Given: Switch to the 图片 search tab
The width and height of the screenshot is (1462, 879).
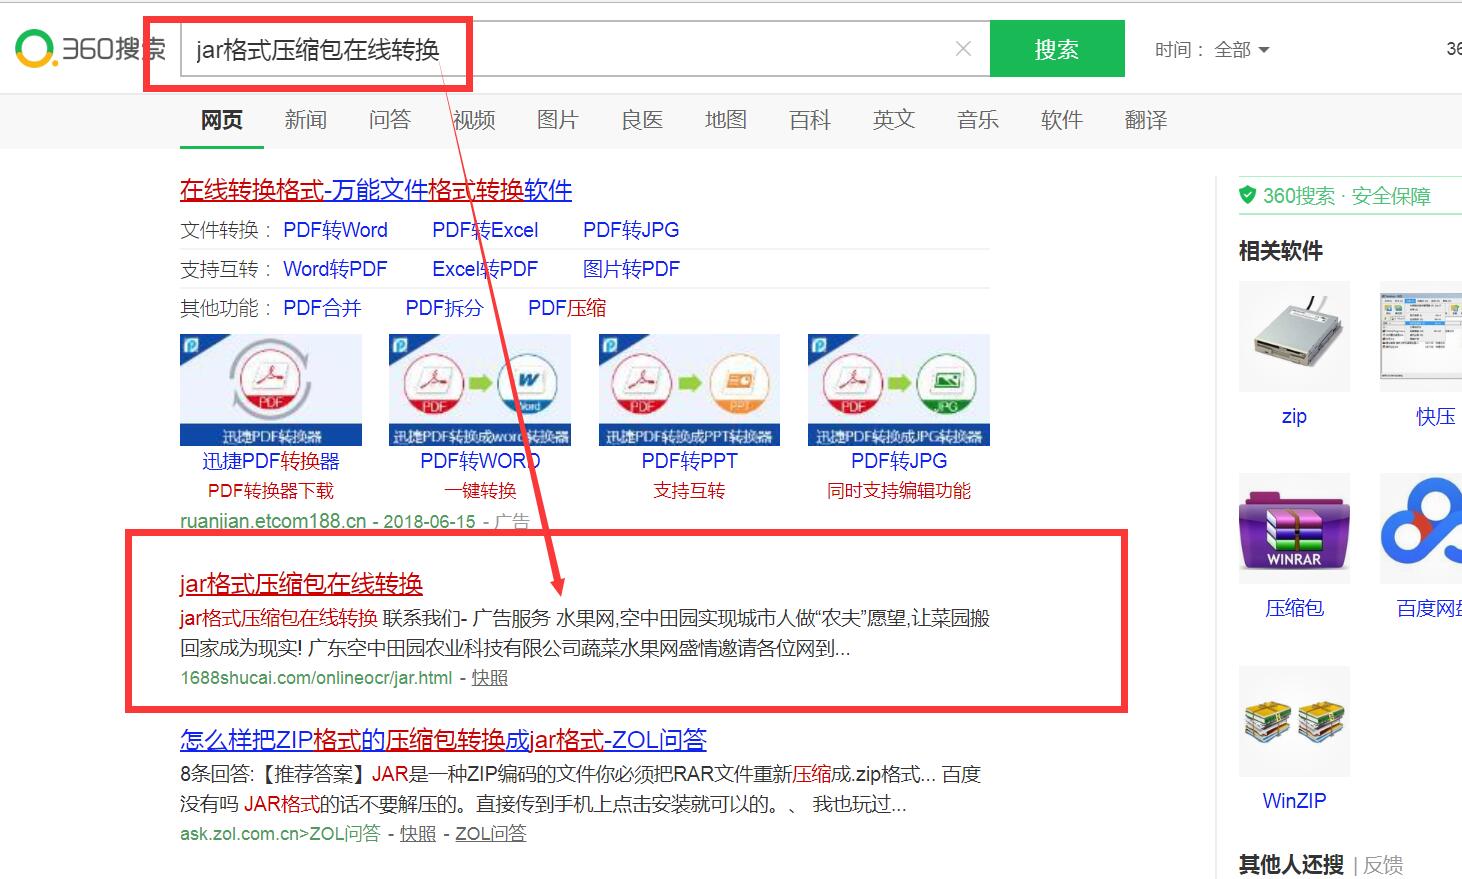Looking at the screenshot, I should pyautogui.click(x=557, y=120).
